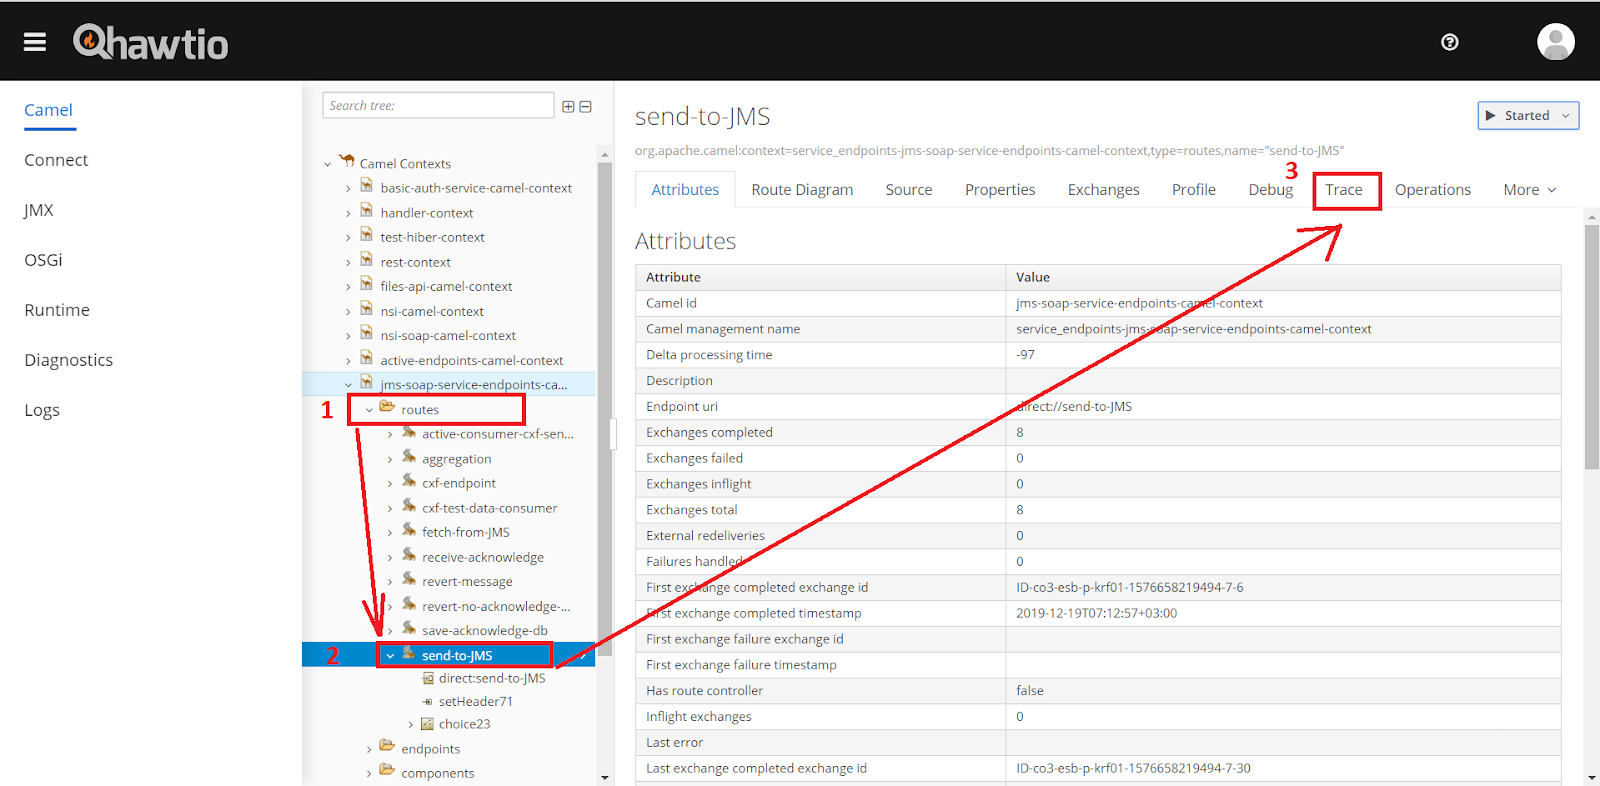Collapse the Camel Contexts tree node
The height and width of the screenshot is (786, 1600).
(x=327, y=164)
